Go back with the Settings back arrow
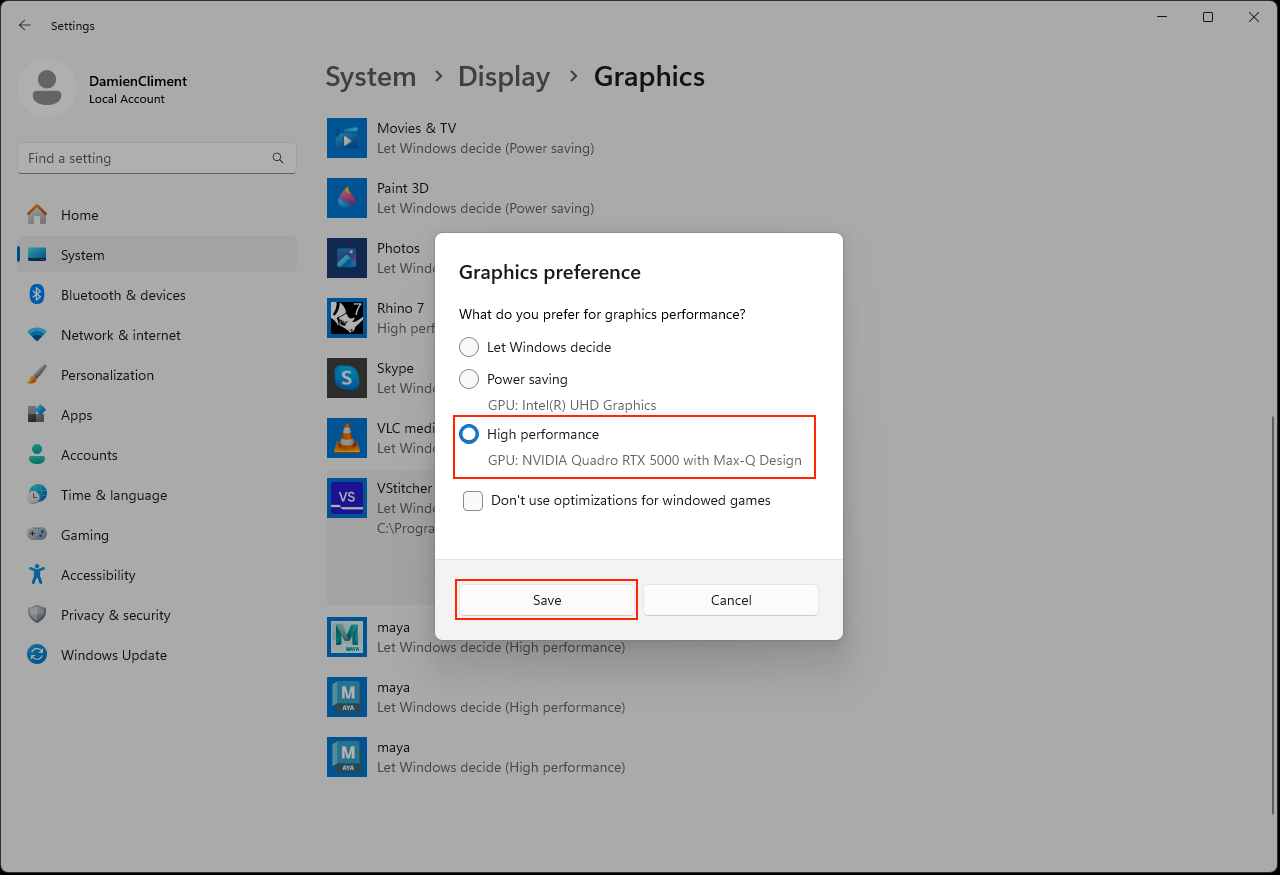The width and height of the screenshot is (1280, 875). click(25, 25)
